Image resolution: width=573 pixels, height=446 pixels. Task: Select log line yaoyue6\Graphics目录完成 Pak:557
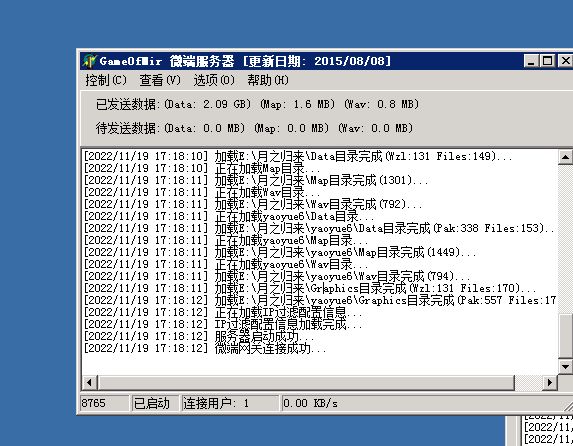click(x=320, y=301)
